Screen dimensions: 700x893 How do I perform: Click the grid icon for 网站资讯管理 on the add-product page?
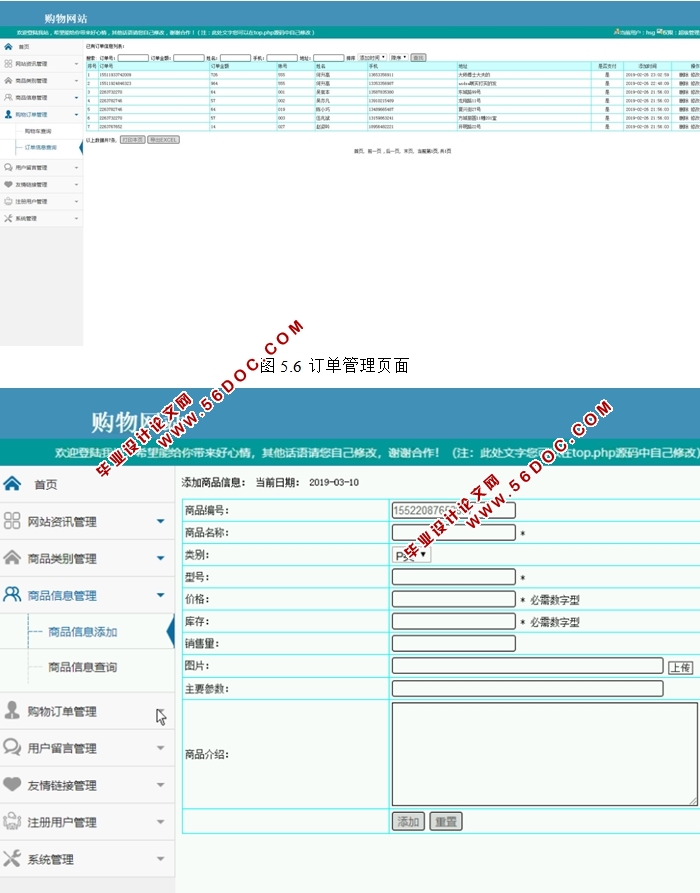[x=12, y=521]
